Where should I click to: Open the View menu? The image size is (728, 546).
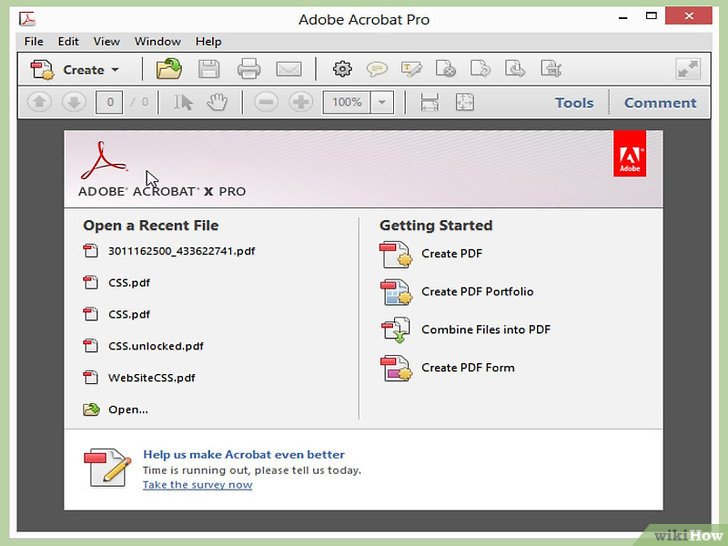coord(106,41)
